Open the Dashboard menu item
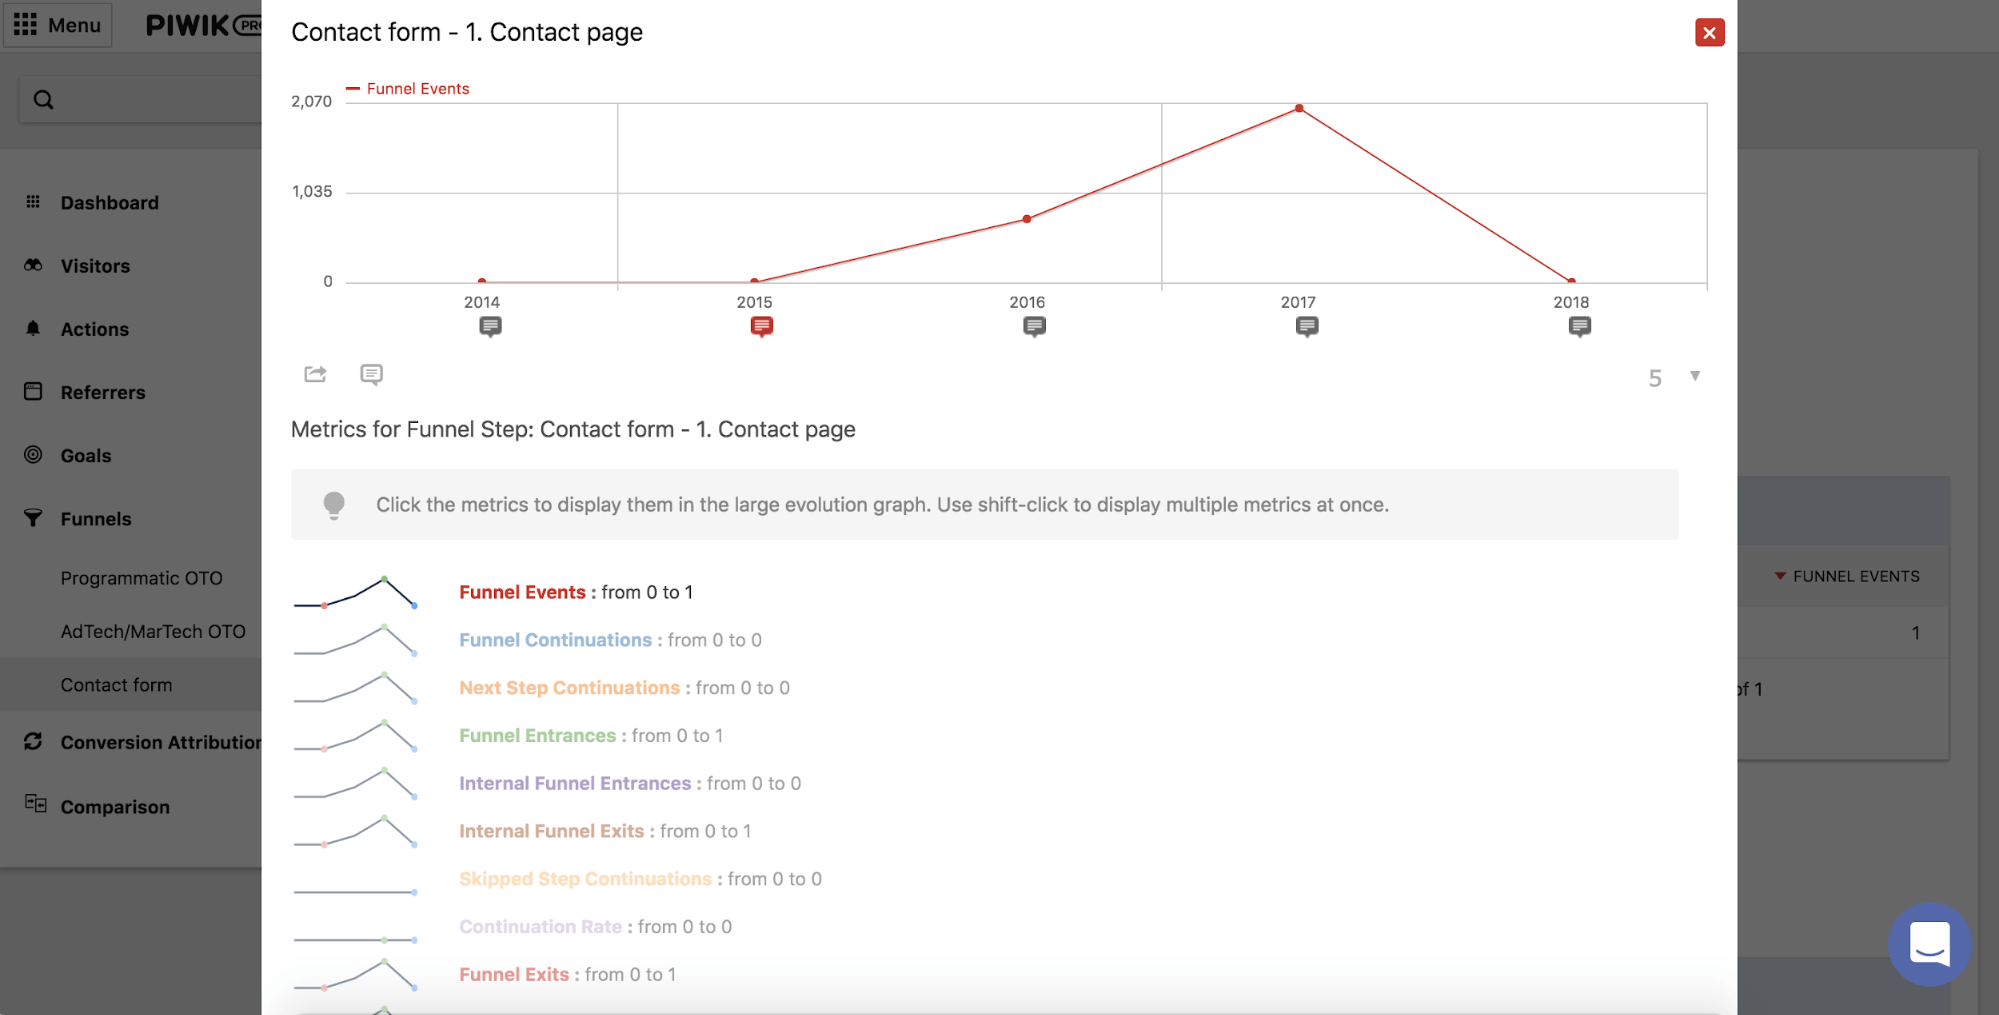The width and height of the screenshot is (1999, 1015). pyautogui.click(x=109, y=203)
